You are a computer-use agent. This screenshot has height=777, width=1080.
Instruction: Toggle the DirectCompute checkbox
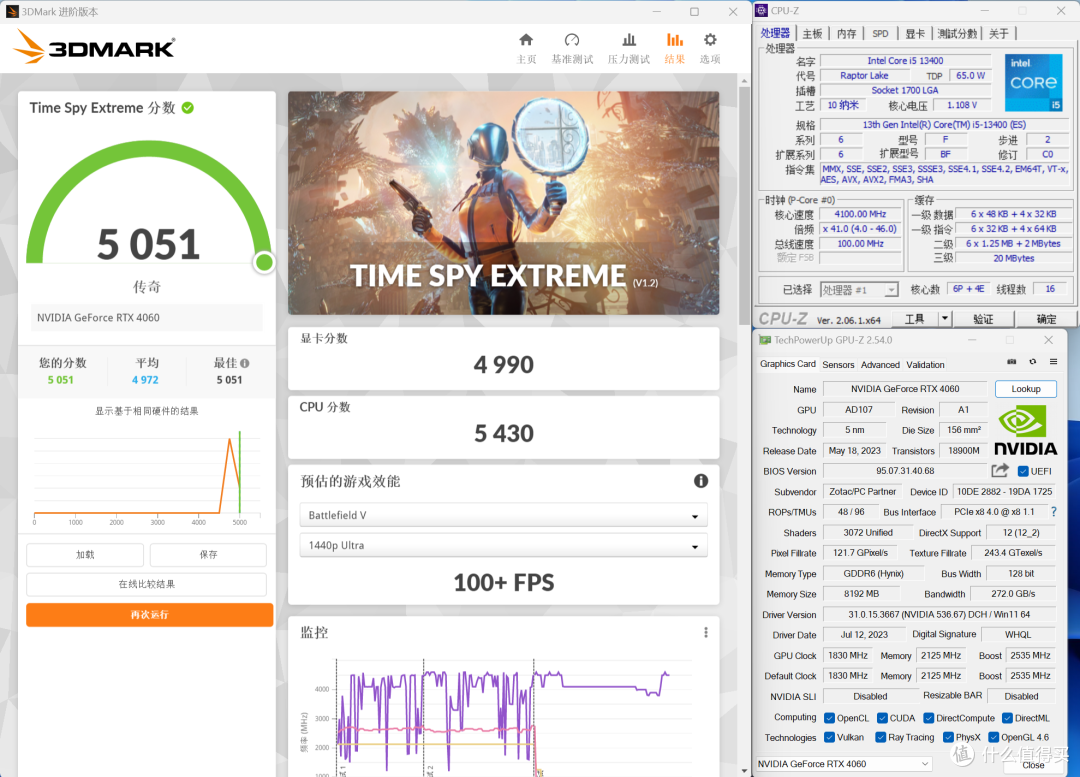(928, 718)
